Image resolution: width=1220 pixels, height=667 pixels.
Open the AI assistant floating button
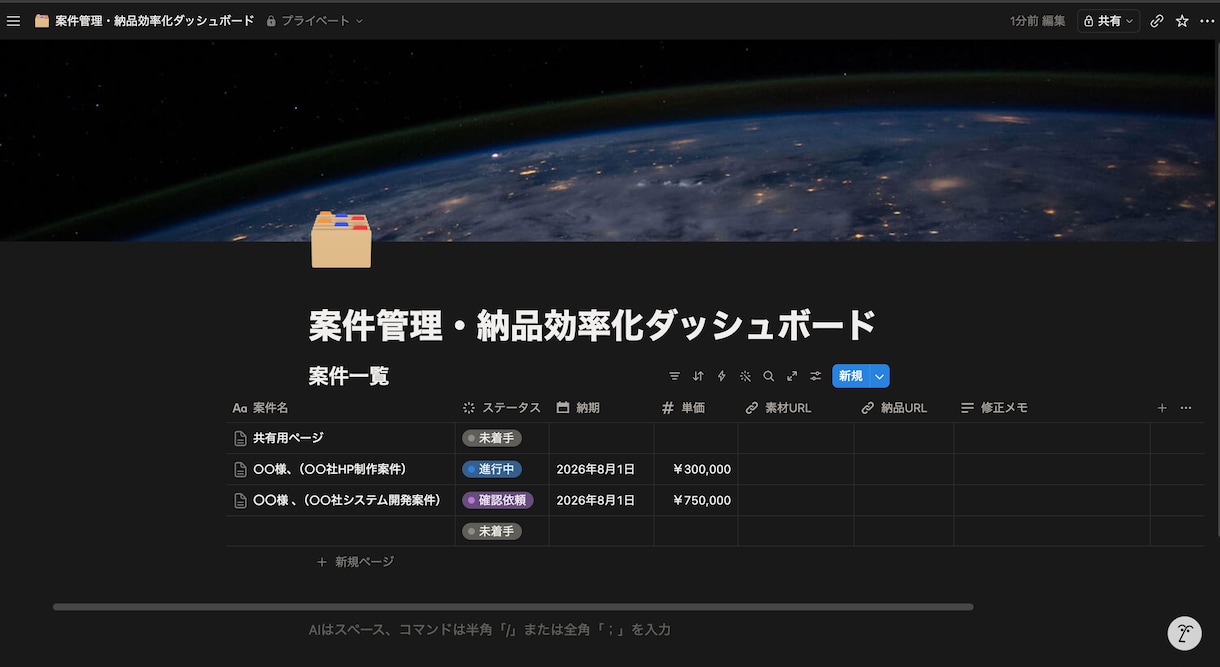1184,632
